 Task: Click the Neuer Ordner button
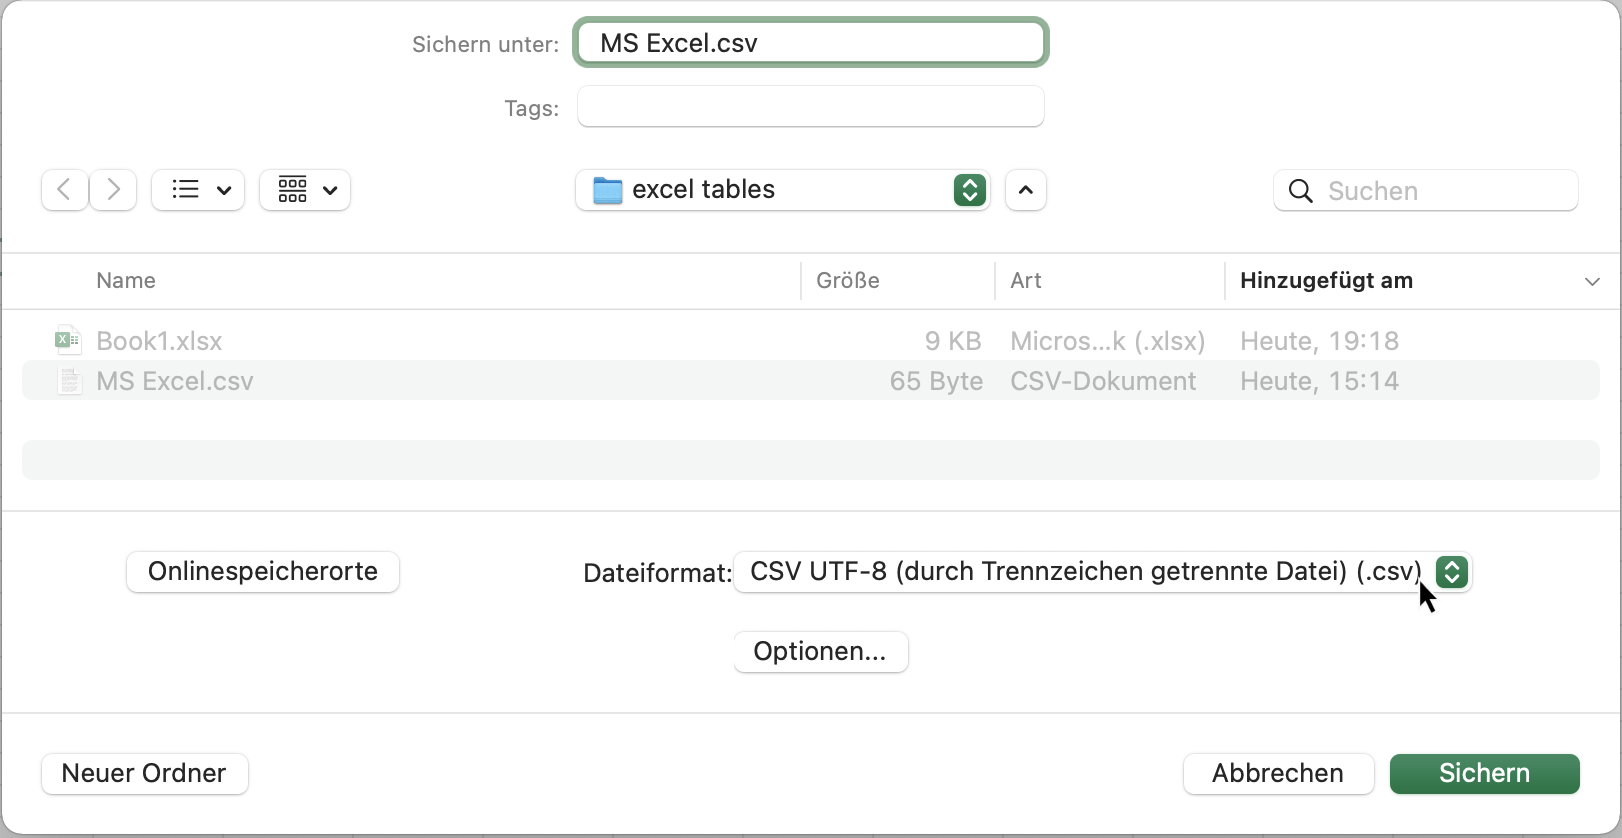tap(144, 773)
